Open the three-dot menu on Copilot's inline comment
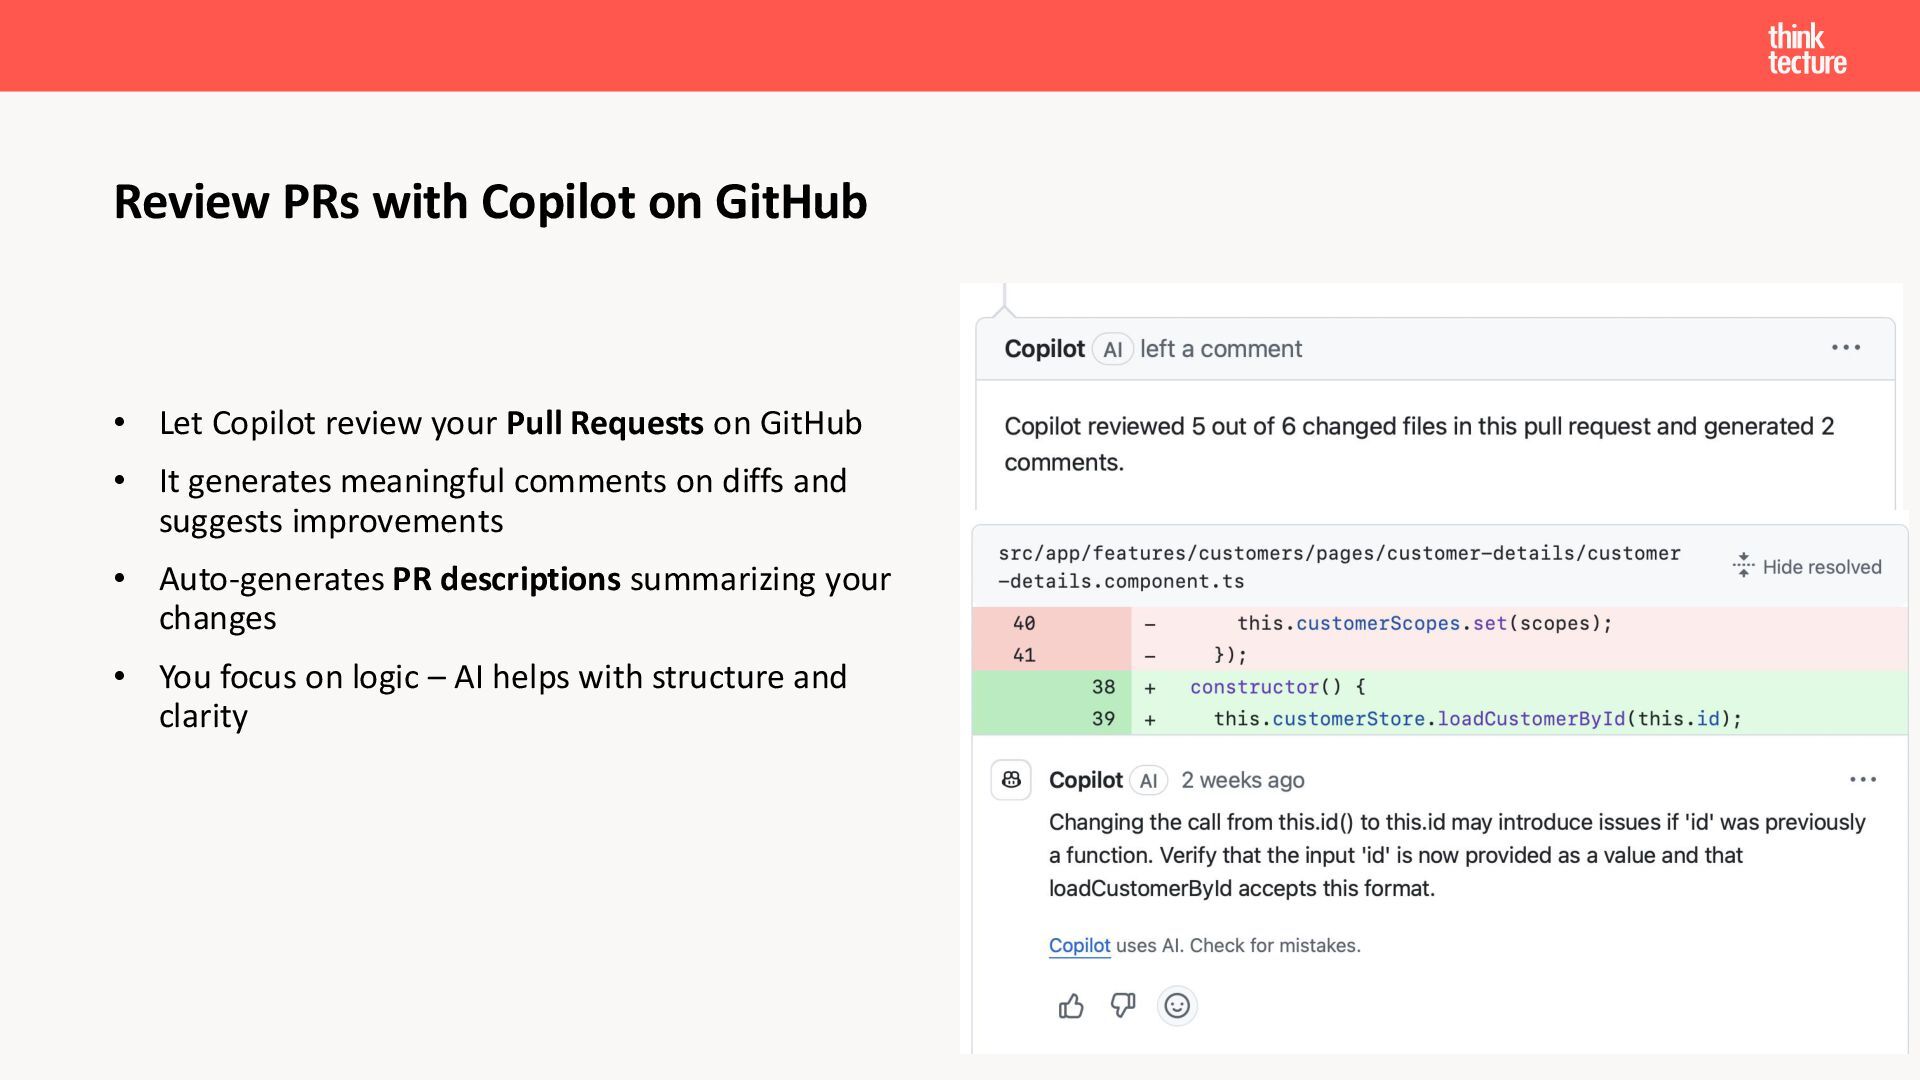 [1863, 780]
